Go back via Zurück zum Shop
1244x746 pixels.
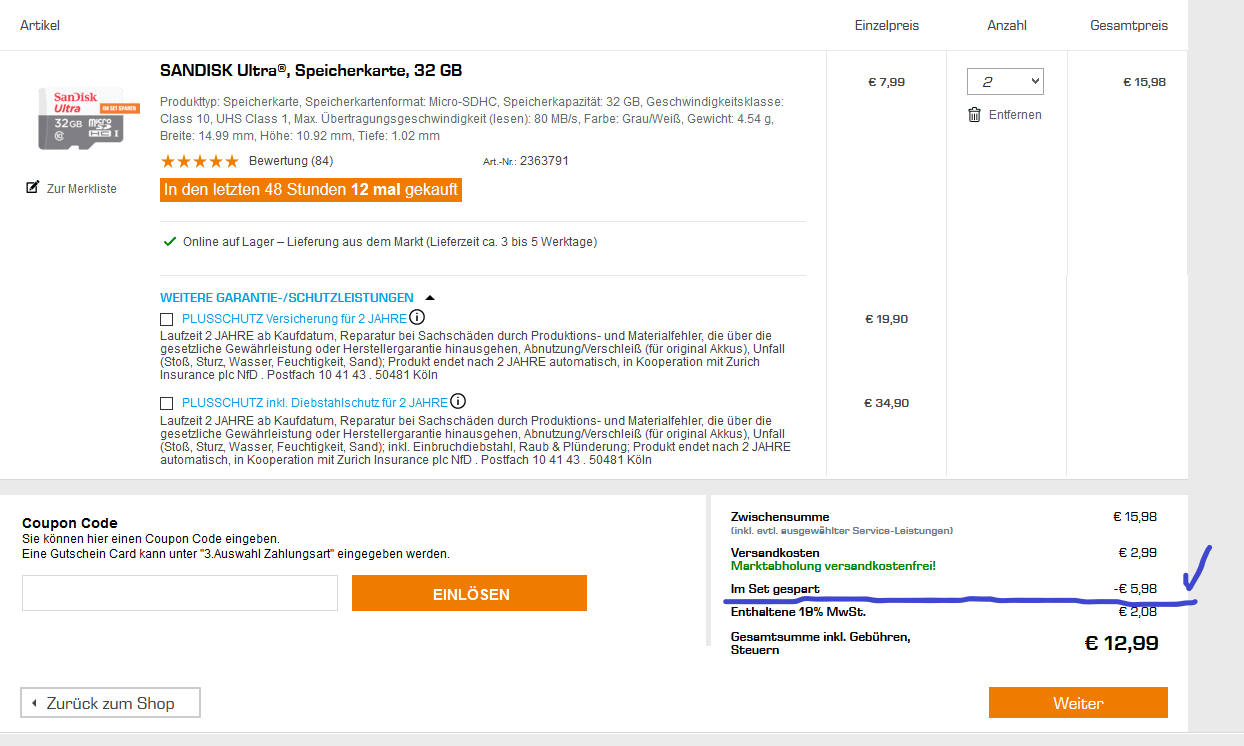click(x=110, y=703)
